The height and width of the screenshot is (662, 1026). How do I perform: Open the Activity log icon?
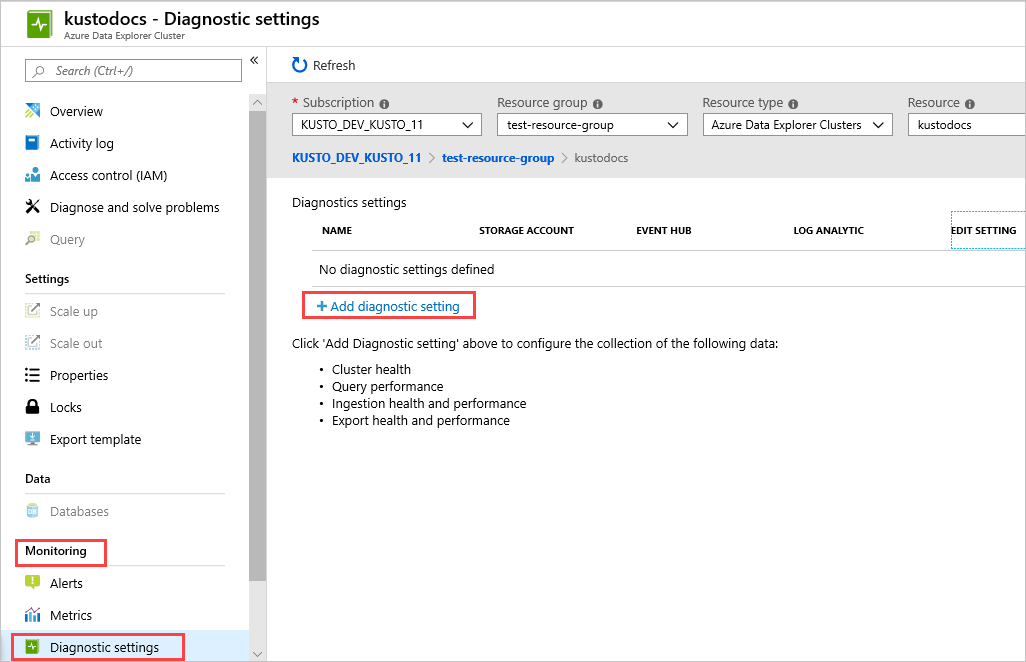(x=33, y=143)
